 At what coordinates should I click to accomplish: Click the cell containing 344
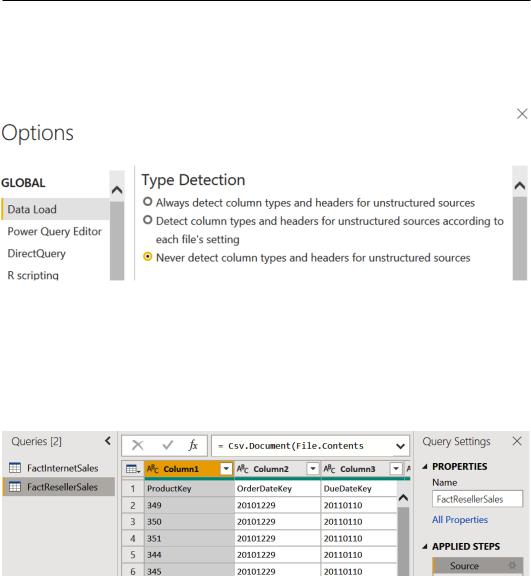189,555
